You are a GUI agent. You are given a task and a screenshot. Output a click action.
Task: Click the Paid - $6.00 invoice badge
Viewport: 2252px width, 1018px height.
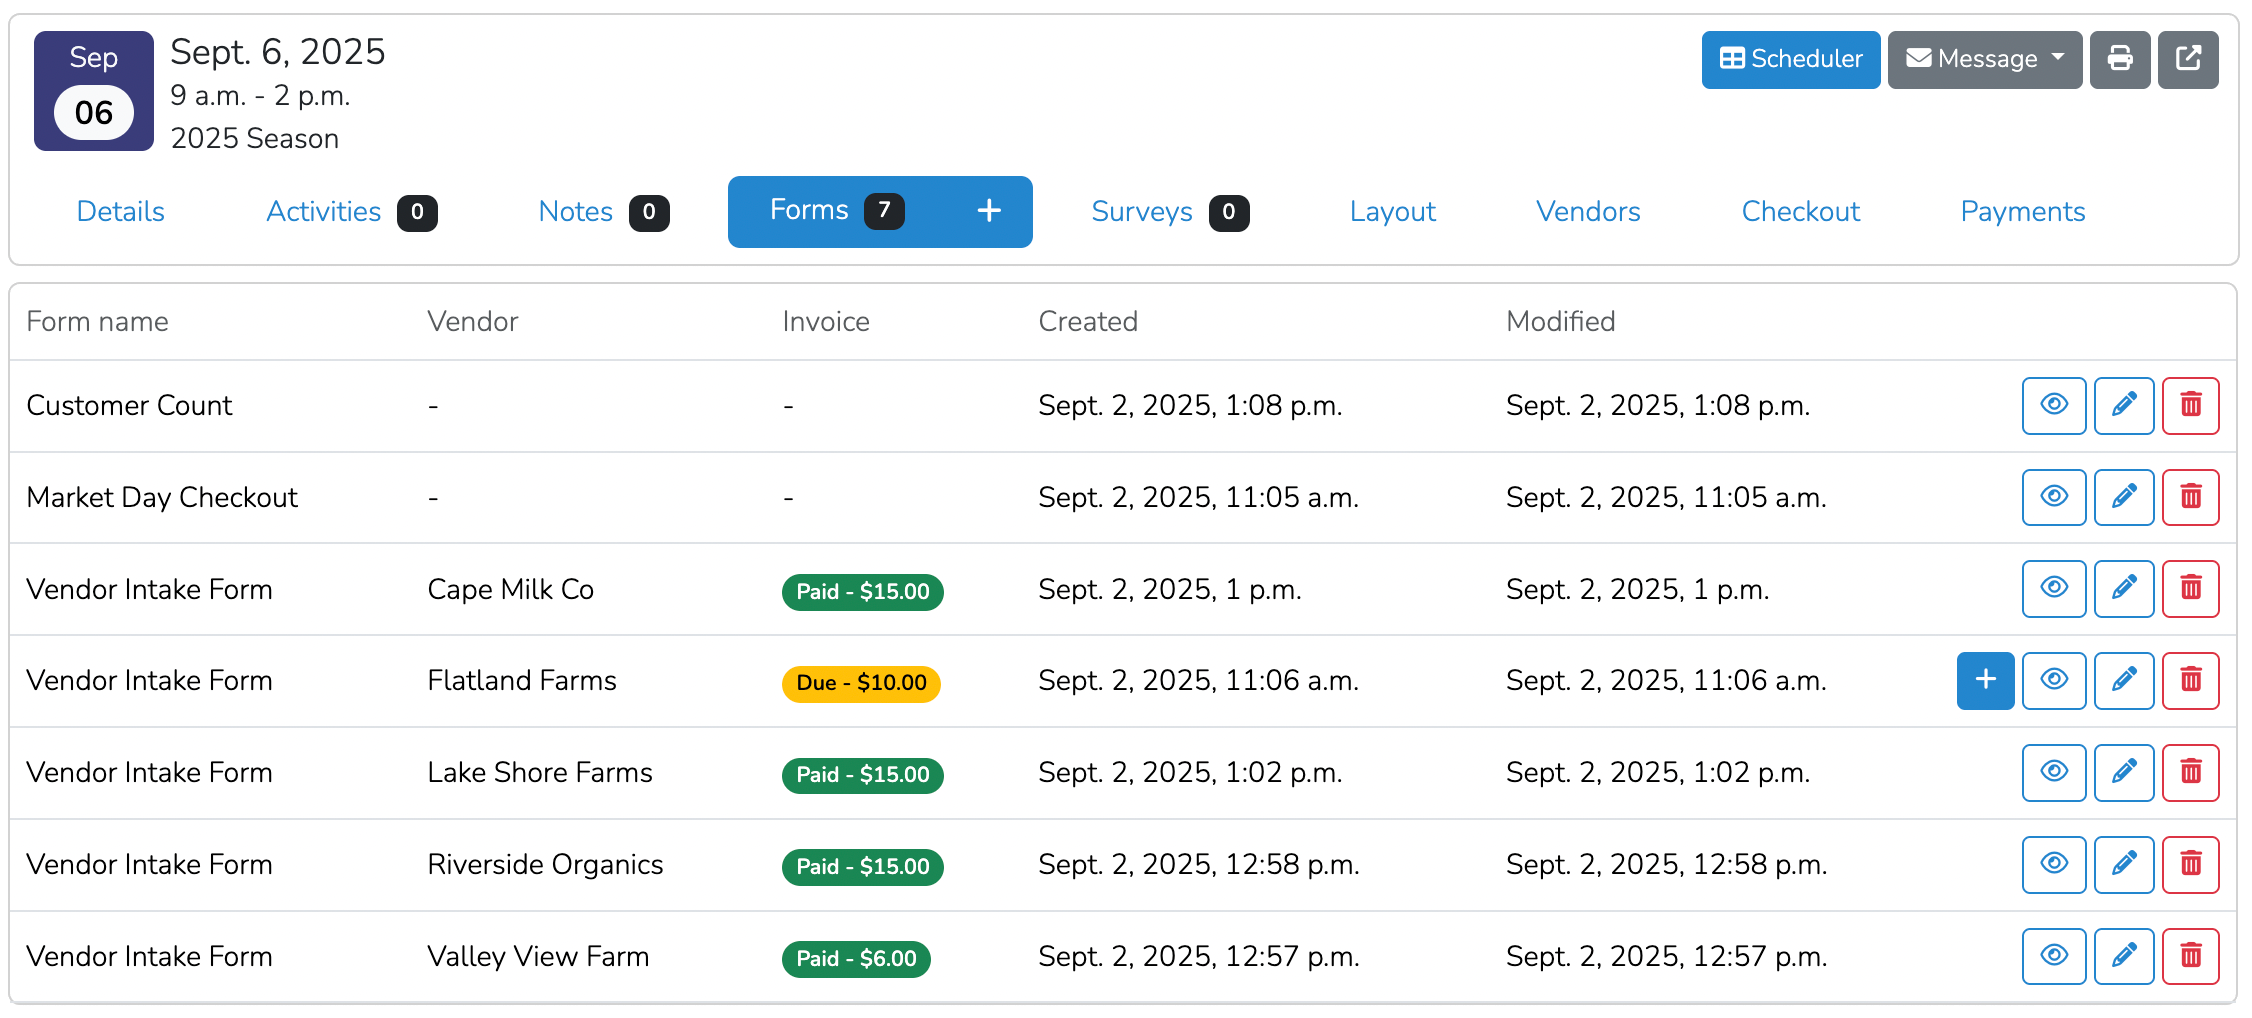point(855,958)
